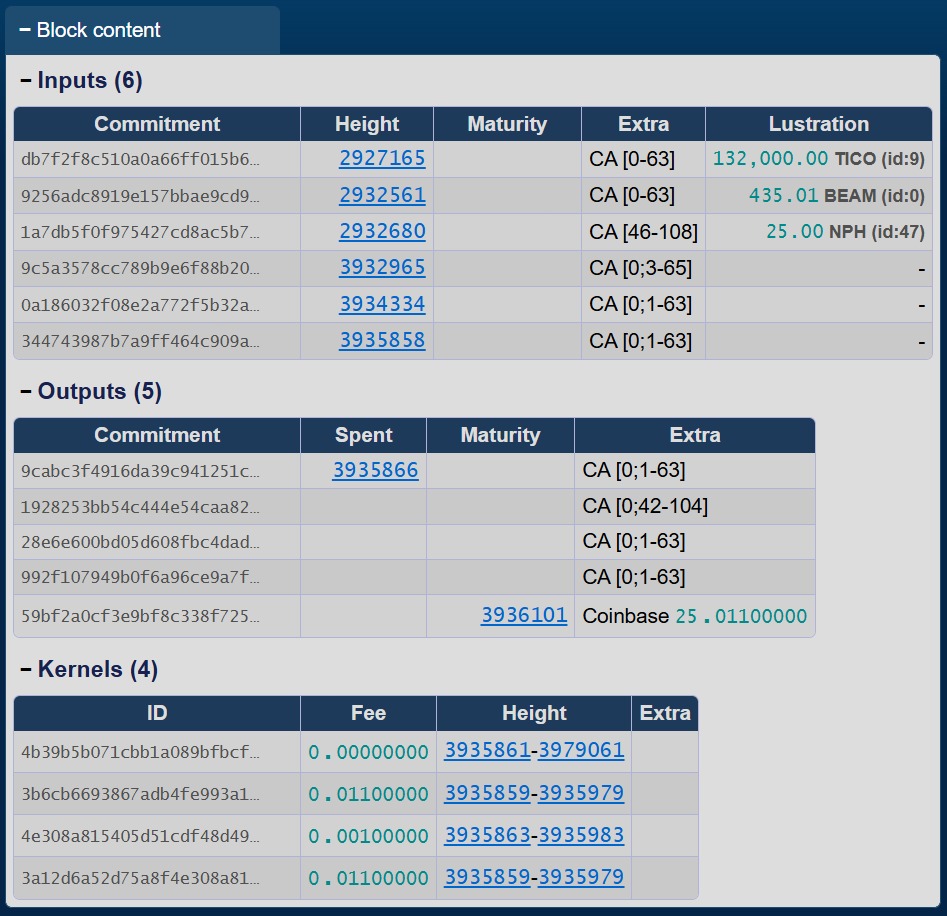
Task: Collapse the Block content section
Action: [x=90, y=30]
